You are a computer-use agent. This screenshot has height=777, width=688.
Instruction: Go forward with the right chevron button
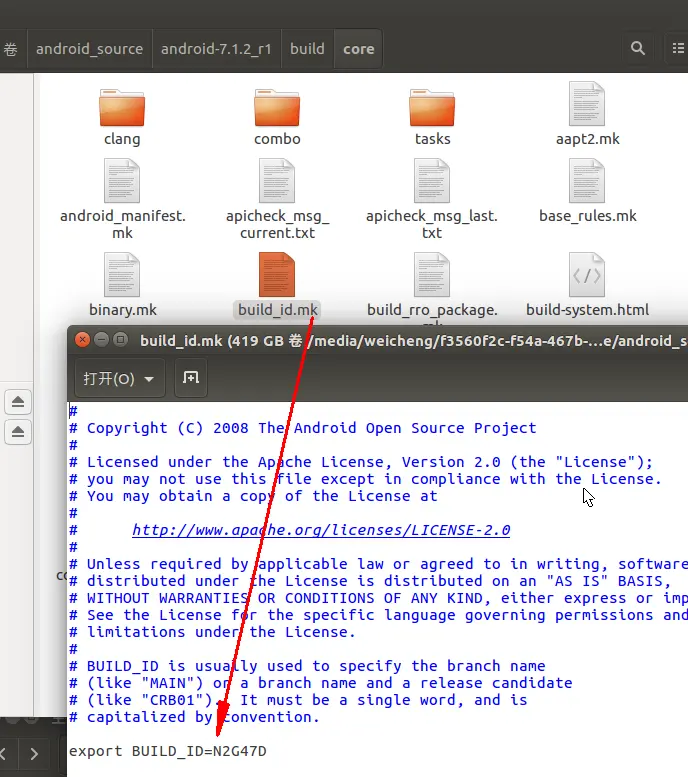(x=34, y=754)
